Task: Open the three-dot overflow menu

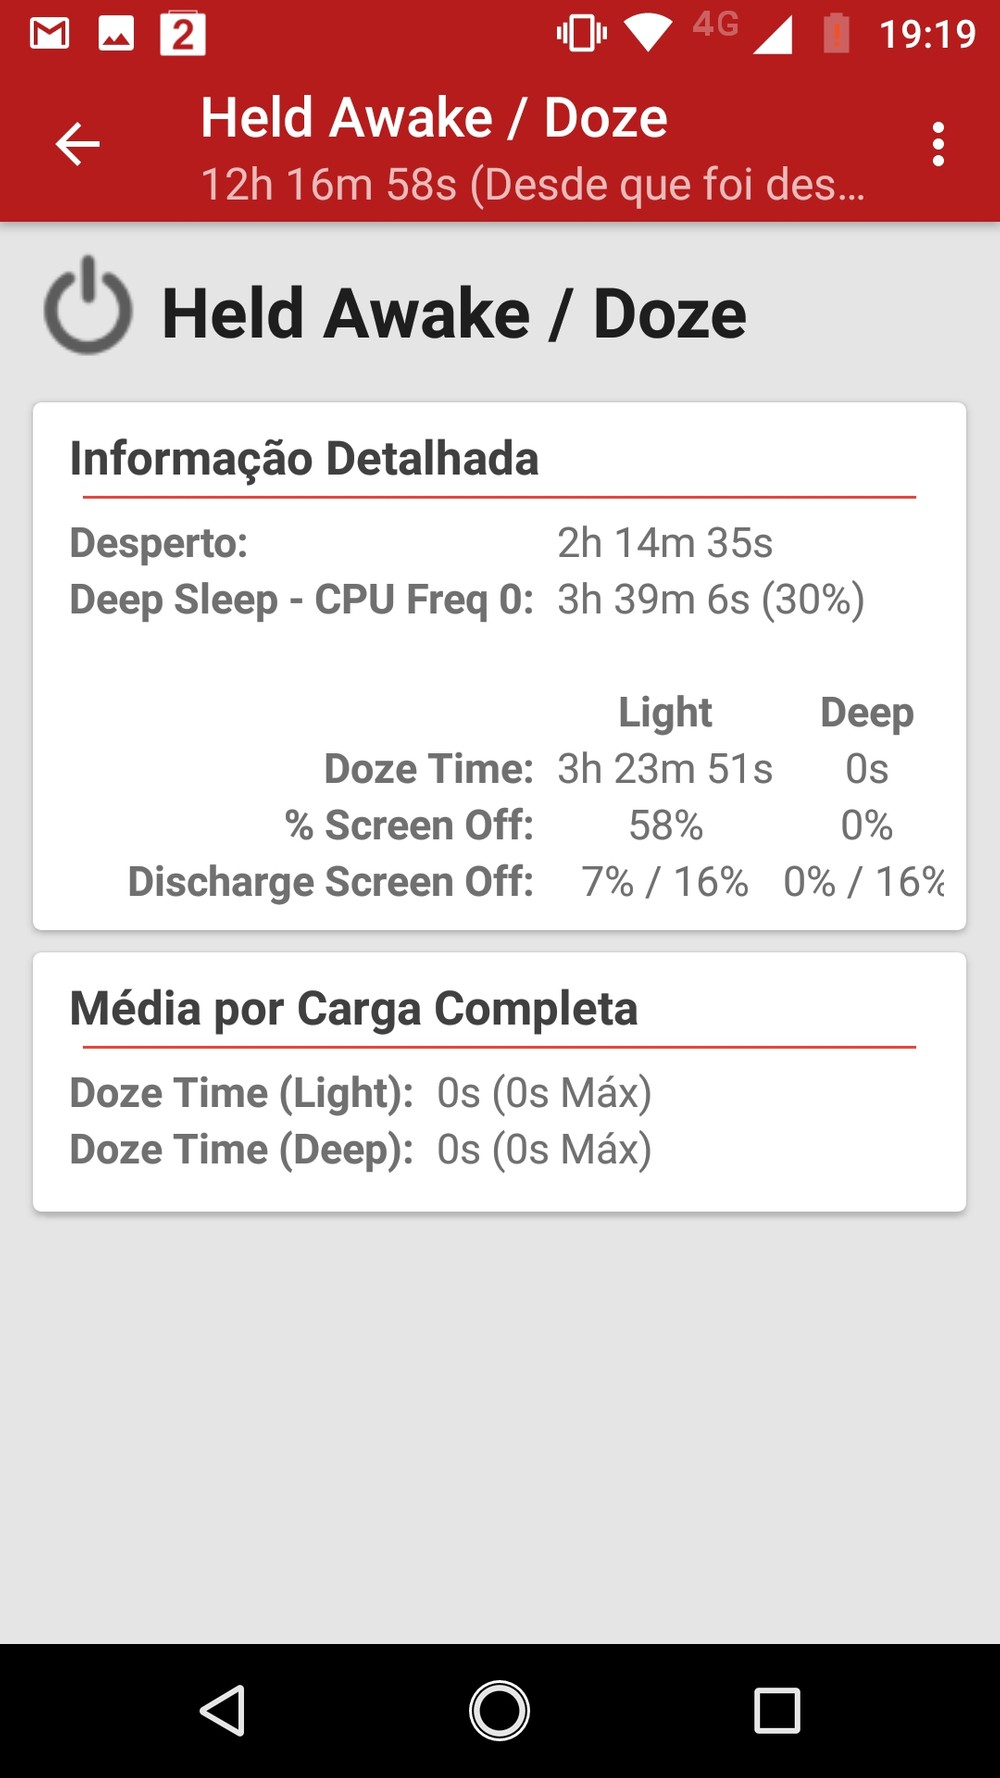Action: 937,145
